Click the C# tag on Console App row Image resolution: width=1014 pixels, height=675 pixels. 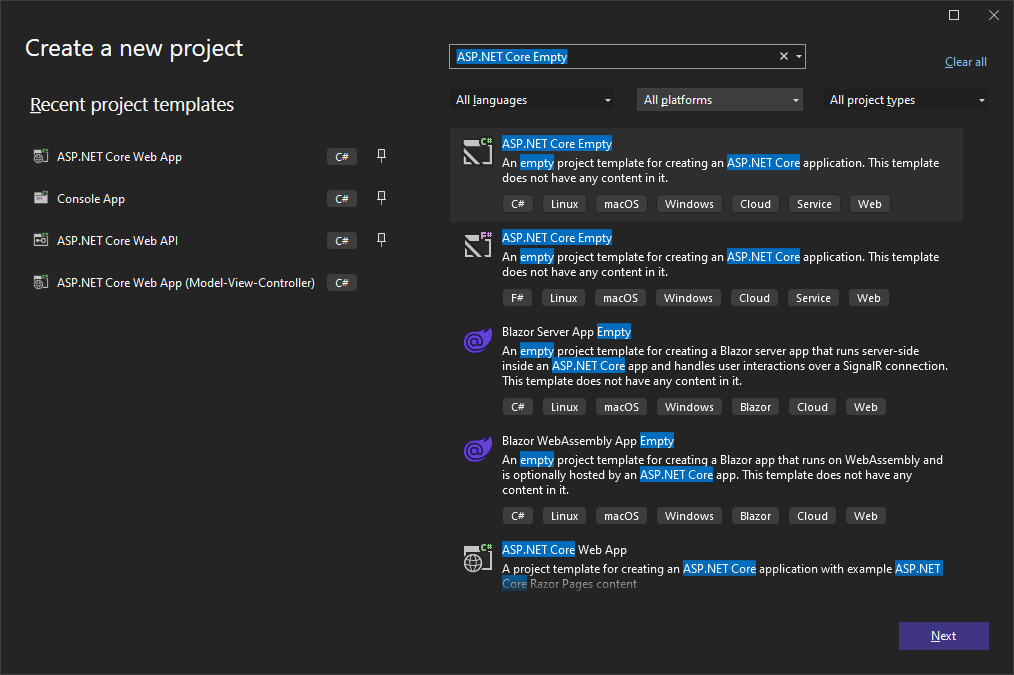(x=341, y=198)
